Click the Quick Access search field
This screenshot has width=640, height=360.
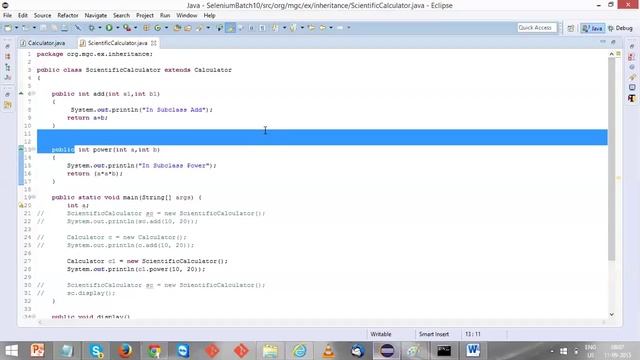click(x=536, y=28)
